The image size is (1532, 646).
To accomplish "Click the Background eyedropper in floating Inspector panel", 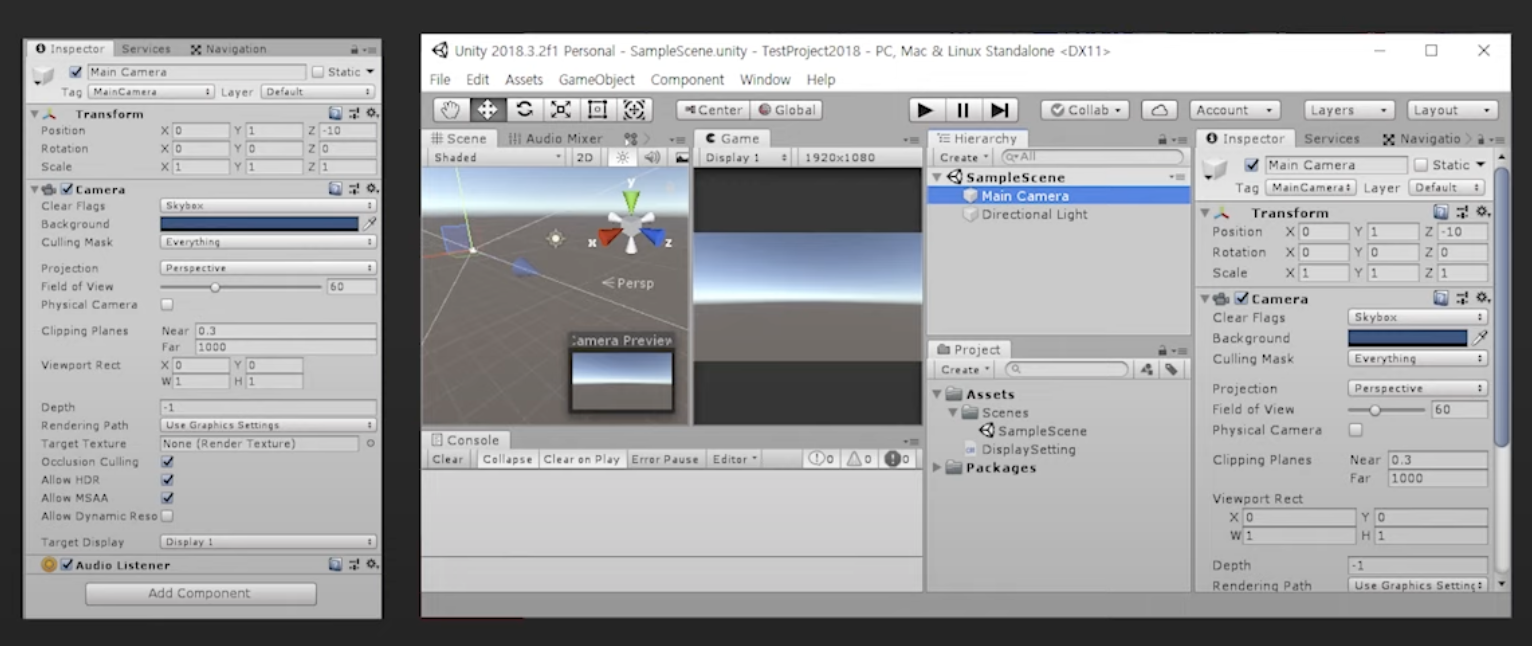I will (x=370, y=224).
